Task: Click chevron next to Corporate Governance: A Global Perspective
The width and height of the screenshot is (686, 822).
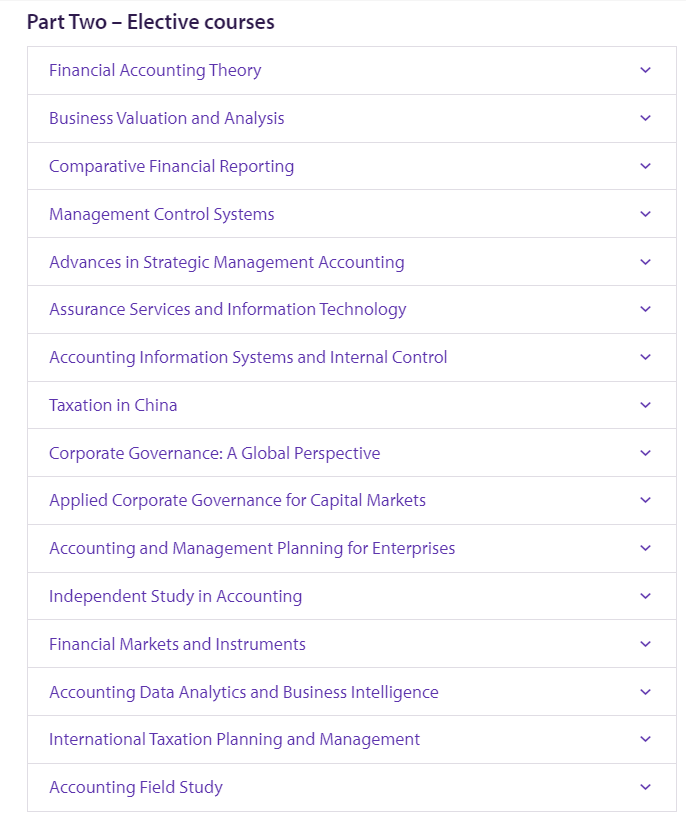Action: pos(646,453)
